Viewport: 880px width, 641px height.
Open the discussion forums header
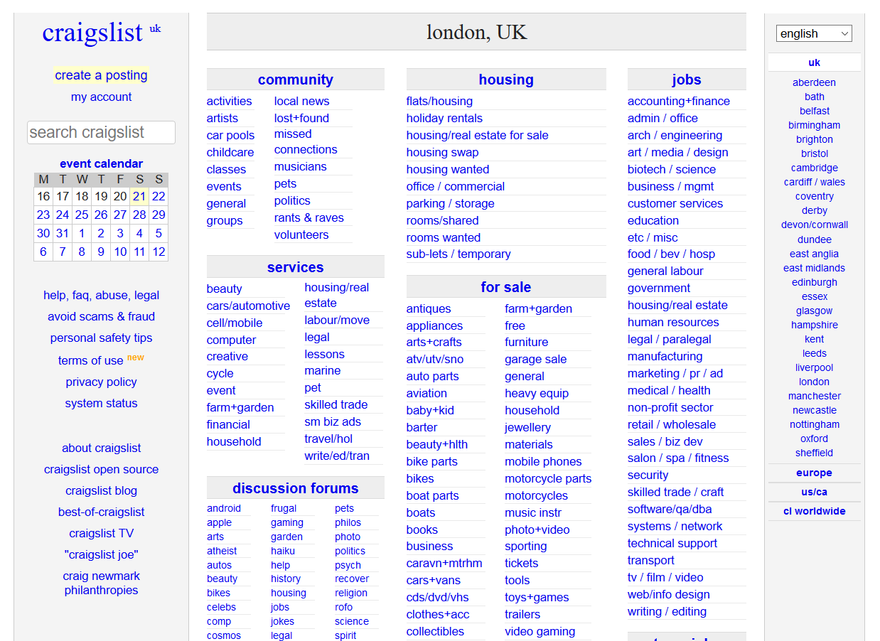pos(295,488)
